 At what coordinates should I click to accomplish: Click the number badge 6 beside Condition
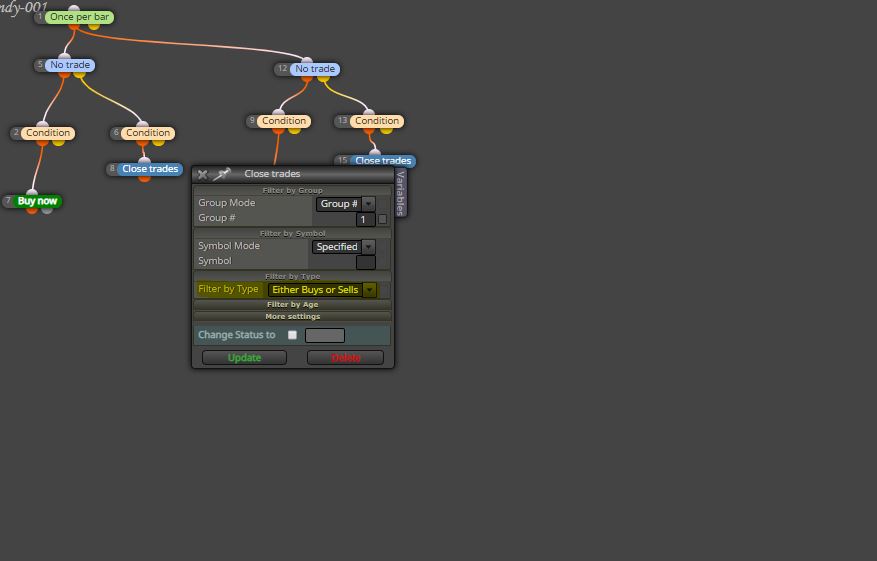click(x=116, y=133)
